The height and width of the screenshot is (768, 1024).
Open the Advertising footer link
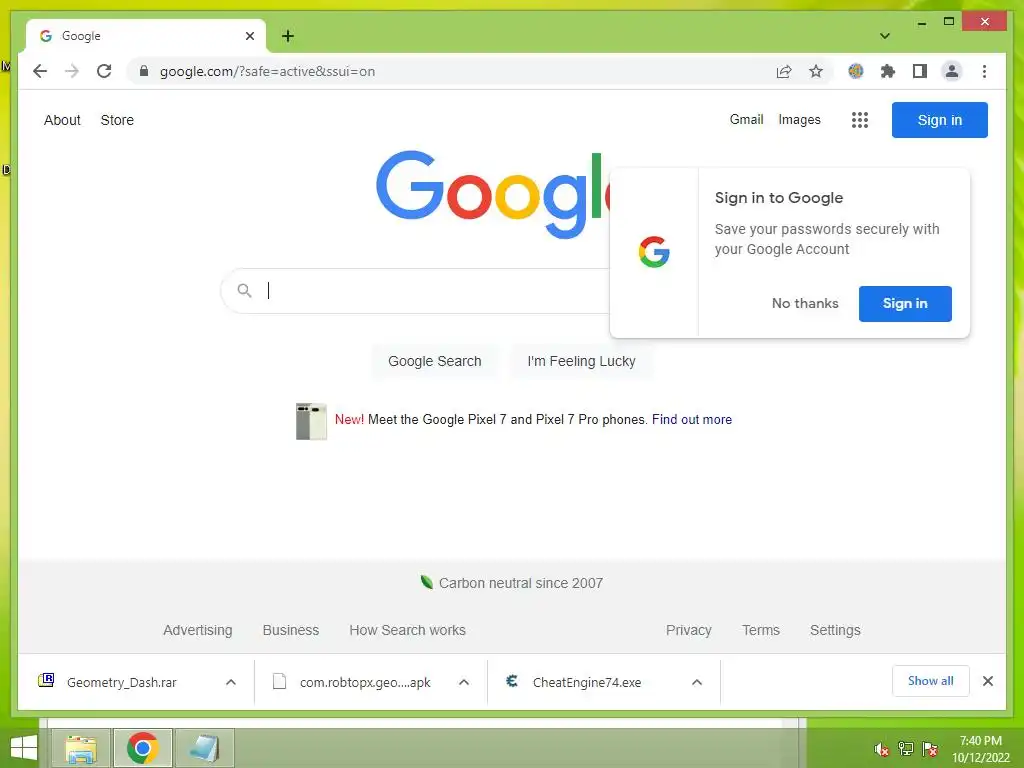pos(197,630)
